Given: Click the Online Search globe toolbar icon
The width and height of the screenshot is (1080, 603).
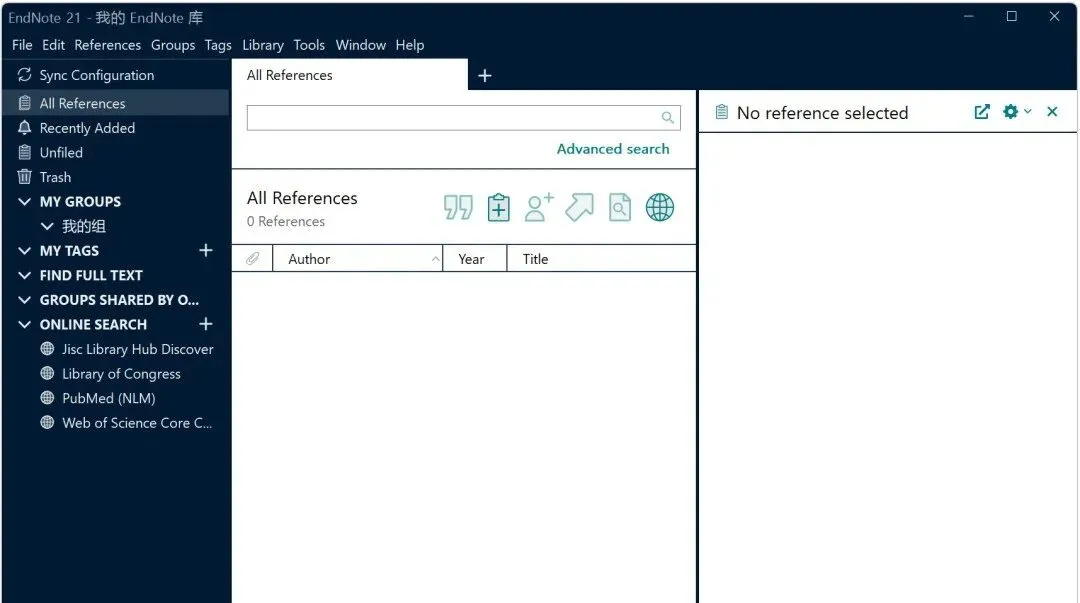Looking at the screenshot, I should pyautogui.click(x=660, y=207).
